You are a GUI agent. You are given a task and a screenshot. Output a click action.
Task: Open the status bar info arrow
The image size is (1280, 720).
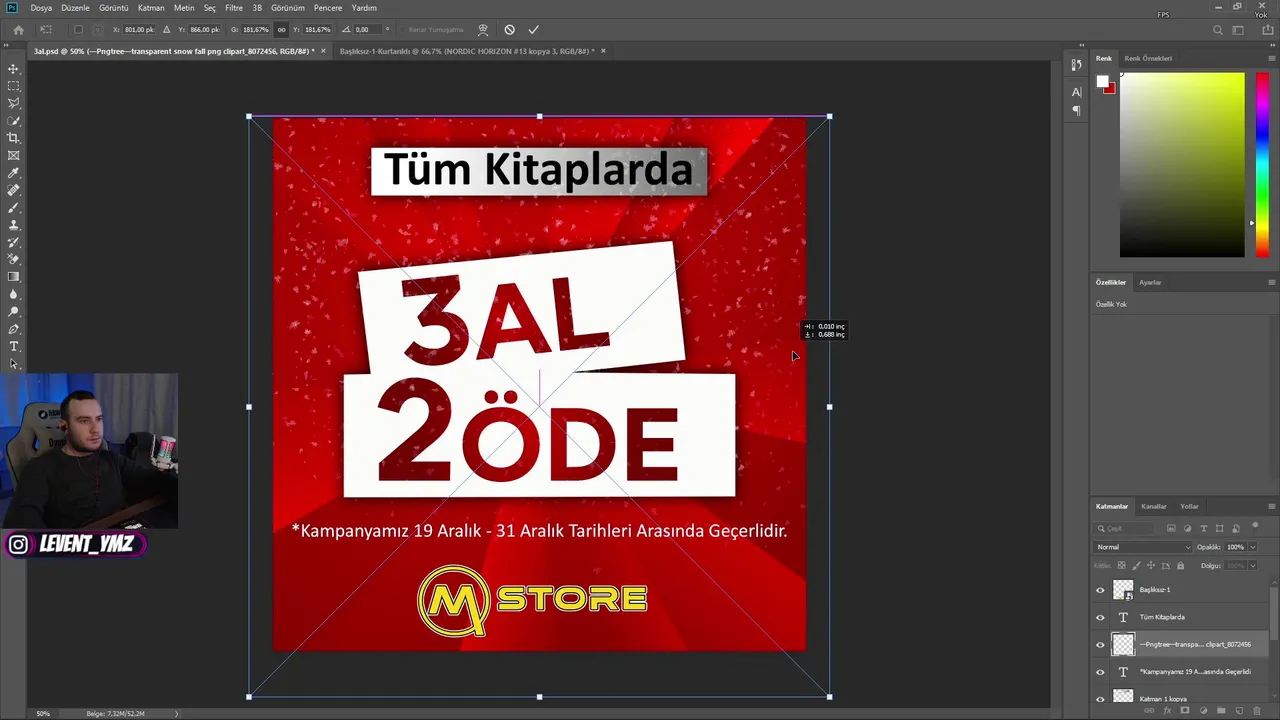click(177, 713)
